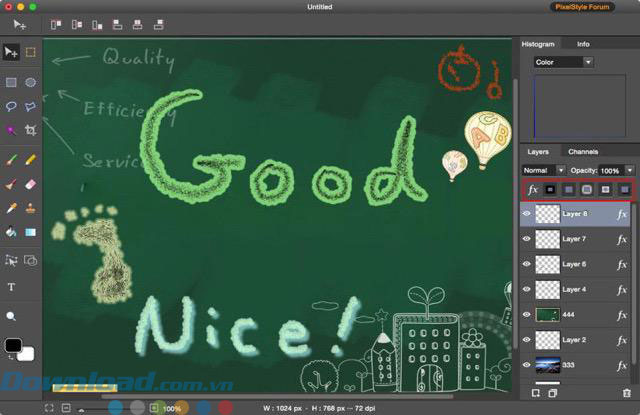Select the Layer 7 thumbnail
The image size is (640, 415).
[546, 239]
